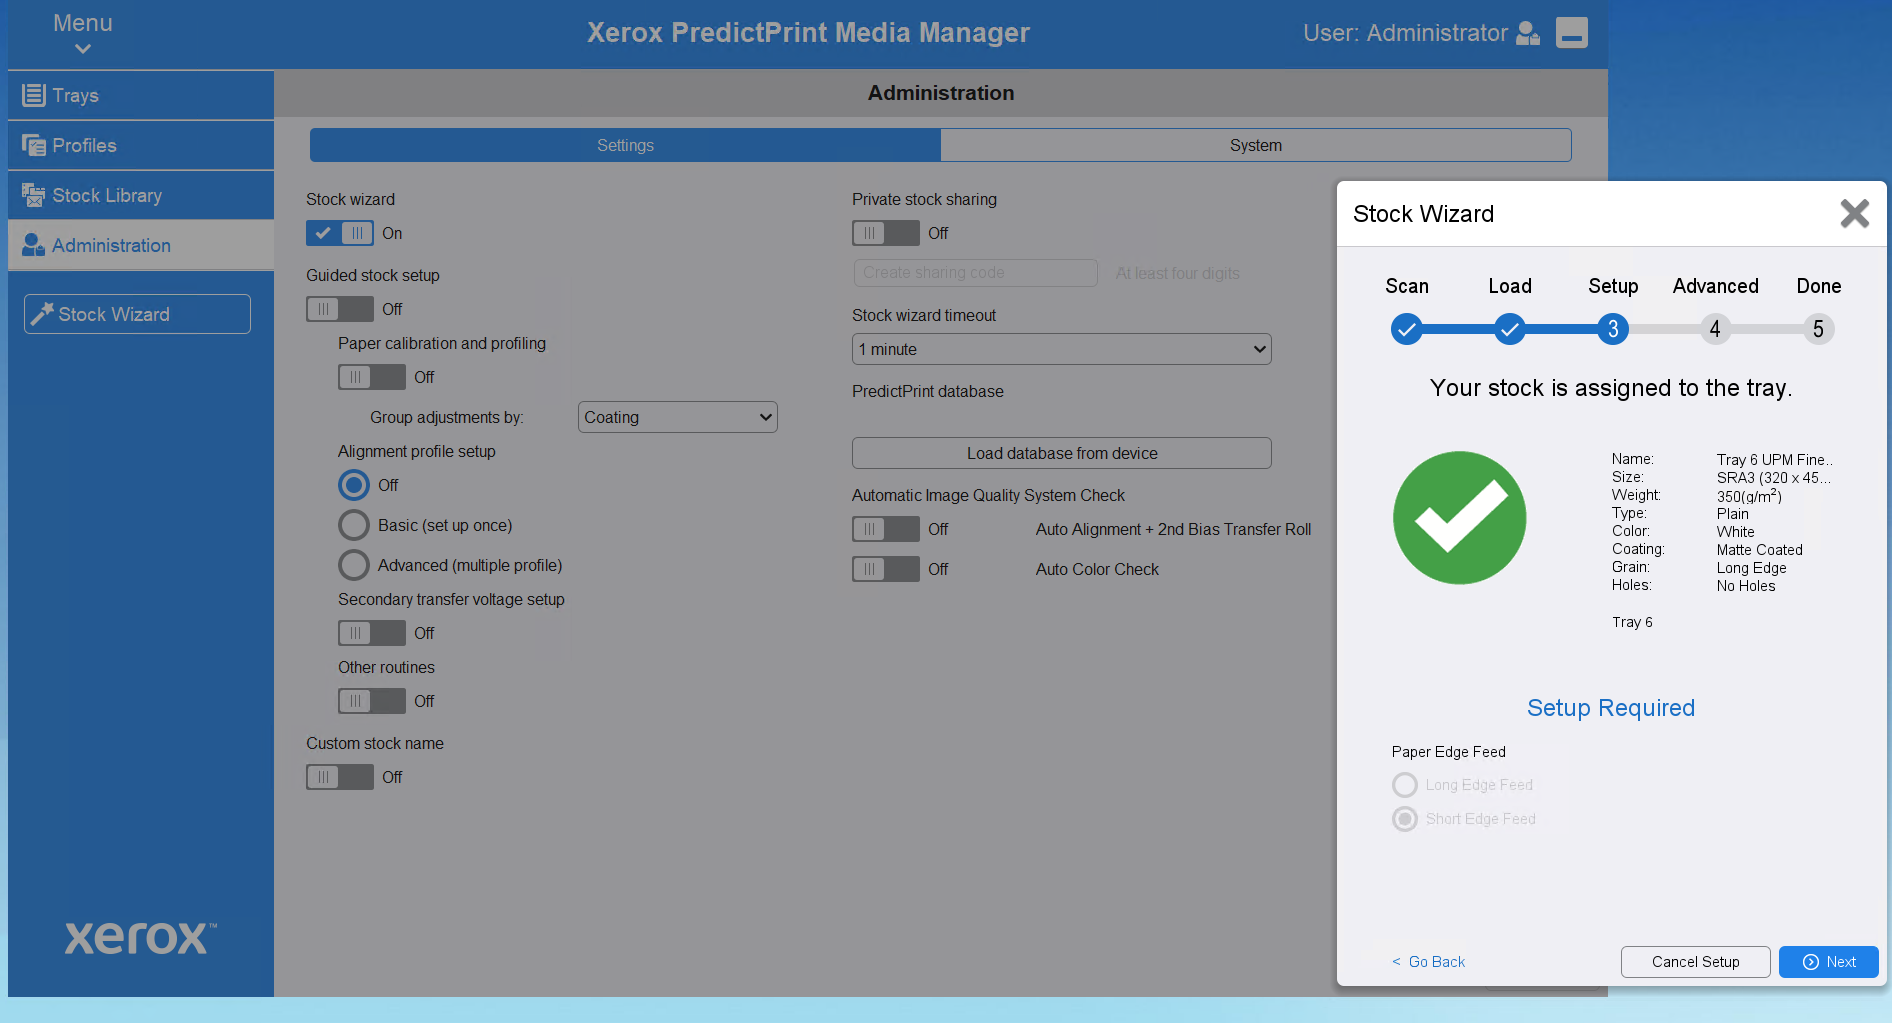This screenshot has height=1023, width=1892.
Task: Click the Stock Library sidebar icon
Action: click(x=34, y=195)
